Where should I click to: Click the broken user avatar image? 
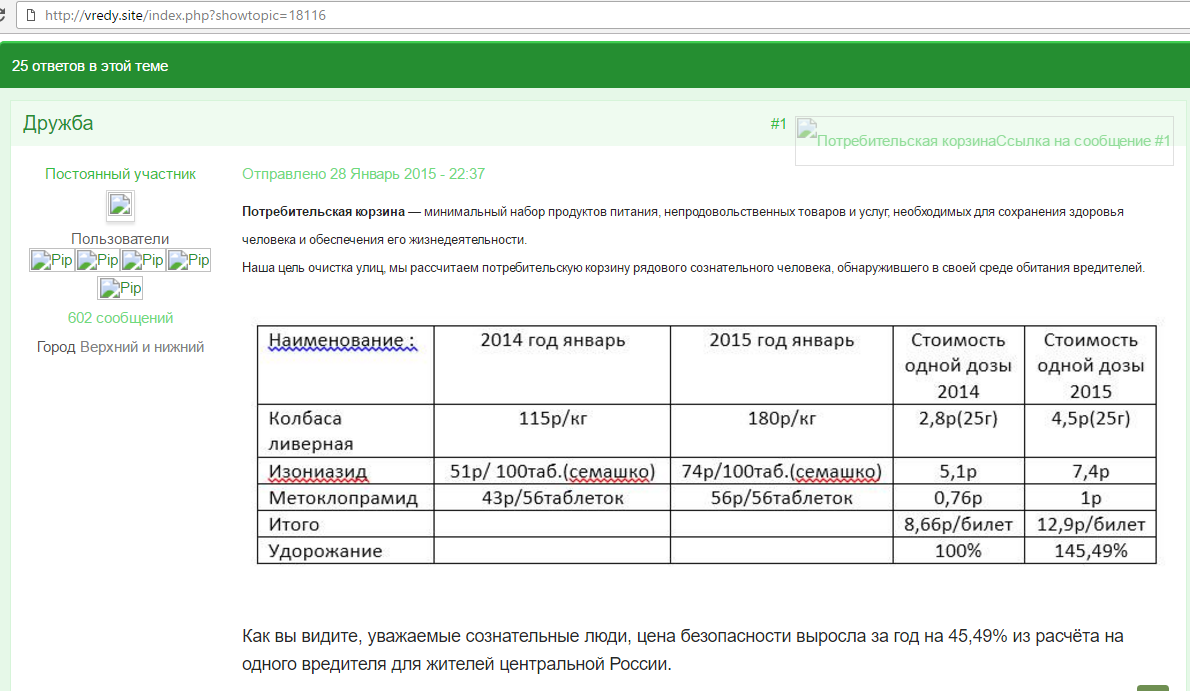(x=120, y=205)
